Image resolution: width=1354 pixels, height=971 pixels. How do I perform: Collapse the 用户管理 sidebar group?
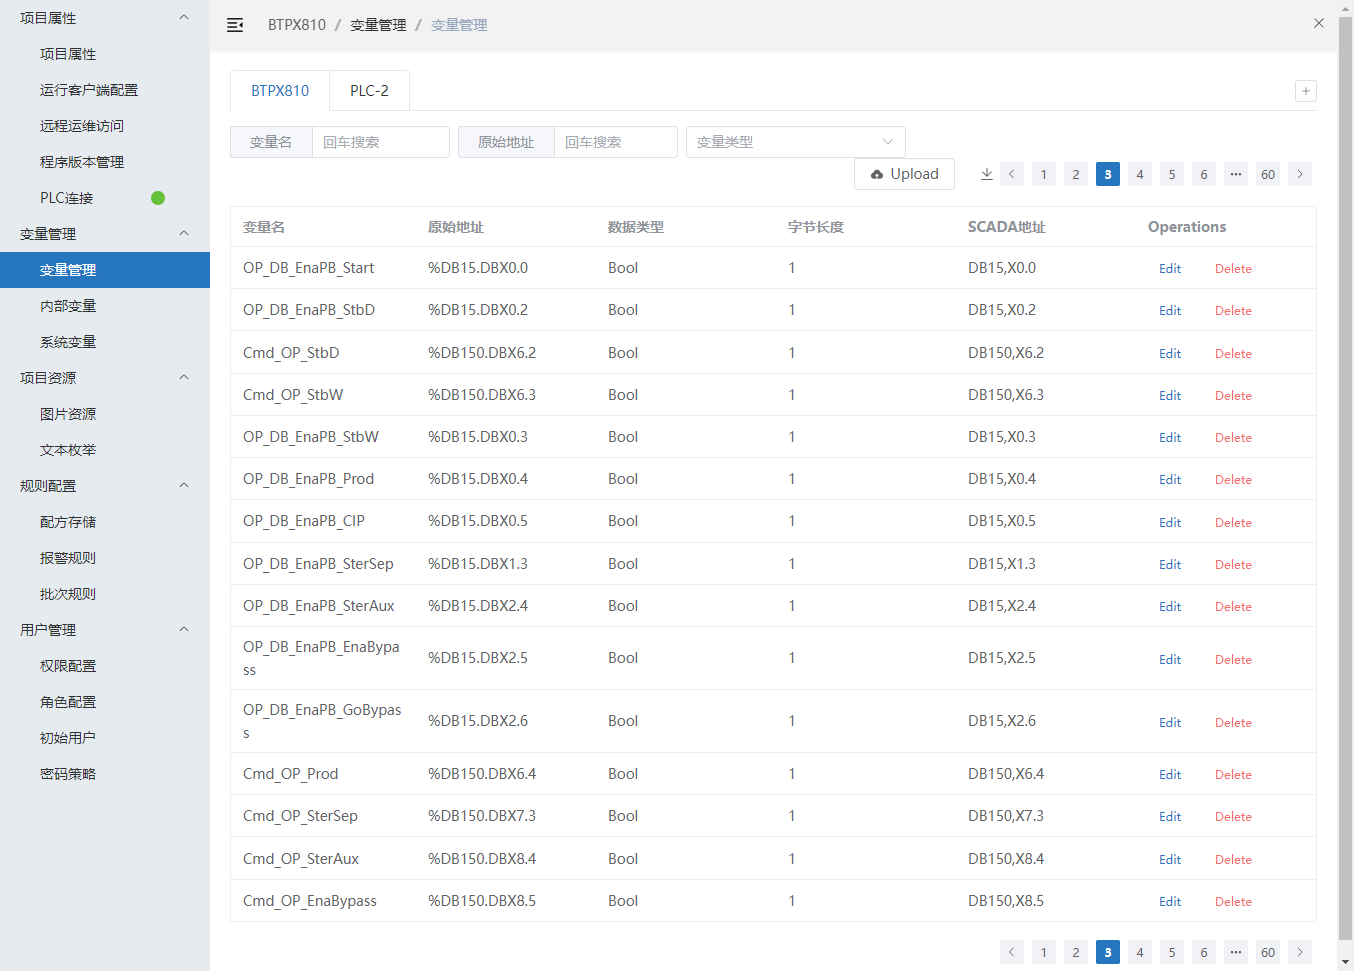(x=184, y=630)
